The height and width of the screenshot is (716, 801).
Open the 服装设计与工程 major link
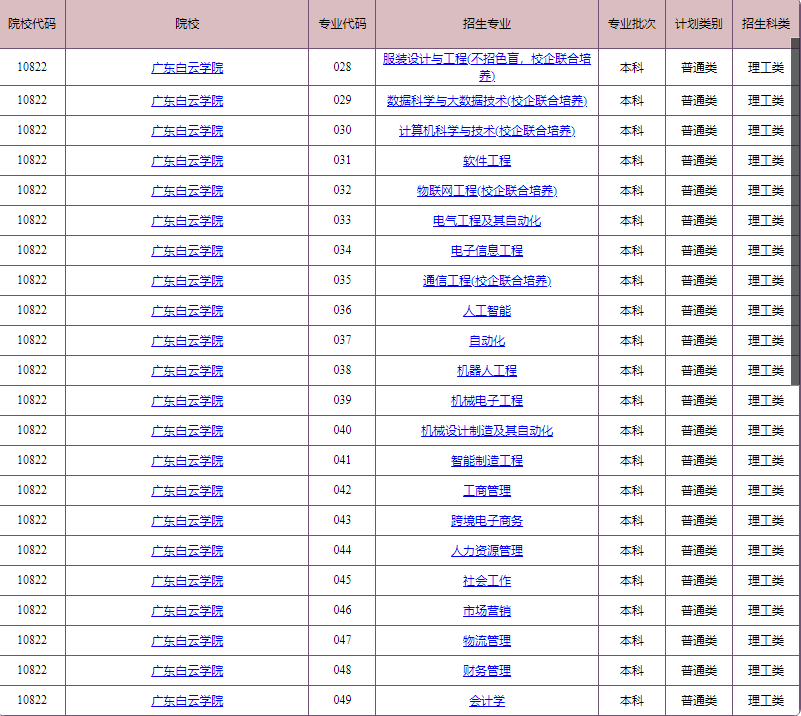pos(486,67)
